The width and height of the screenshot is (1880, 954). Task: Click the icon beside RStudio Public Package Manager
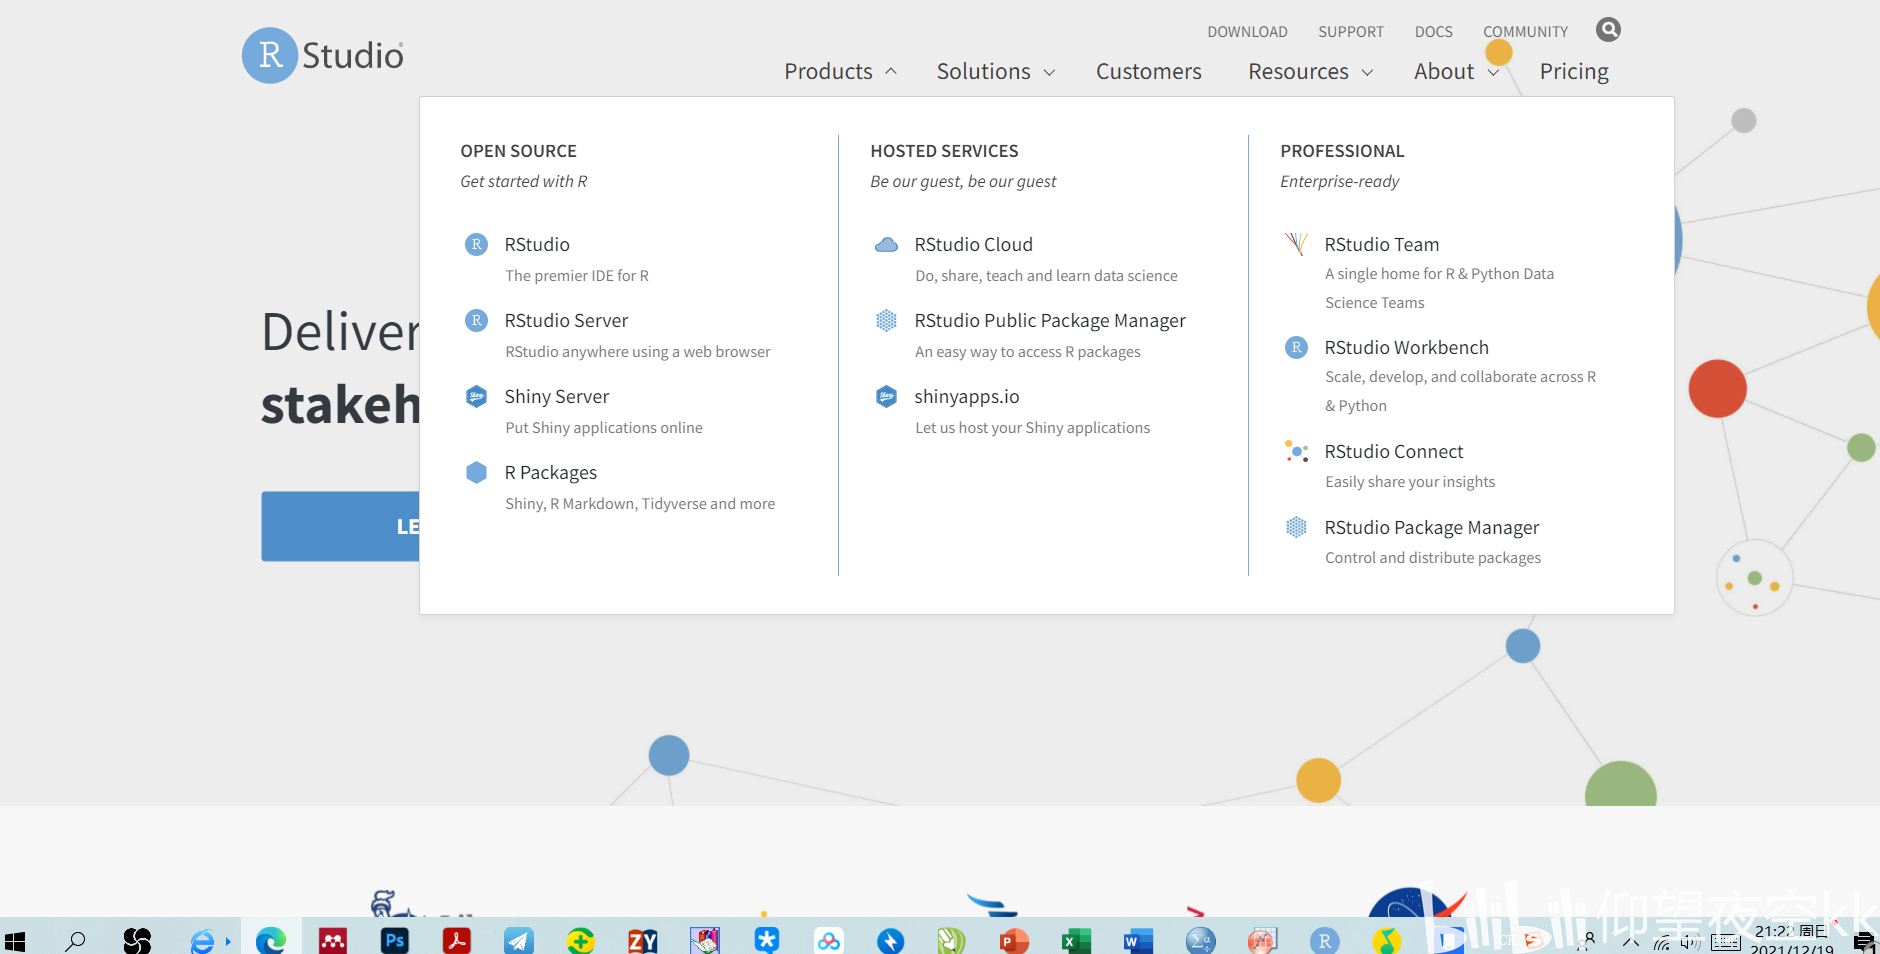point(887,320)
